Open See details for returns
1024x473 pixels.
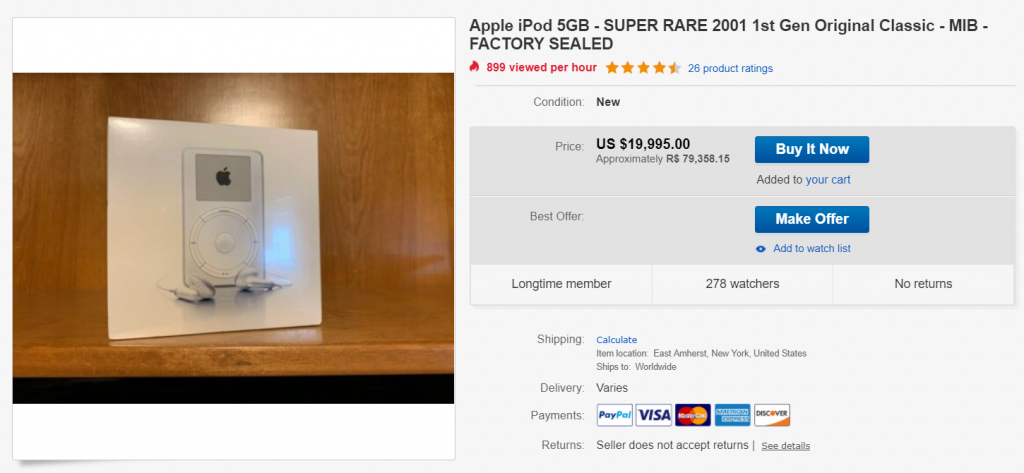point(786,446)
